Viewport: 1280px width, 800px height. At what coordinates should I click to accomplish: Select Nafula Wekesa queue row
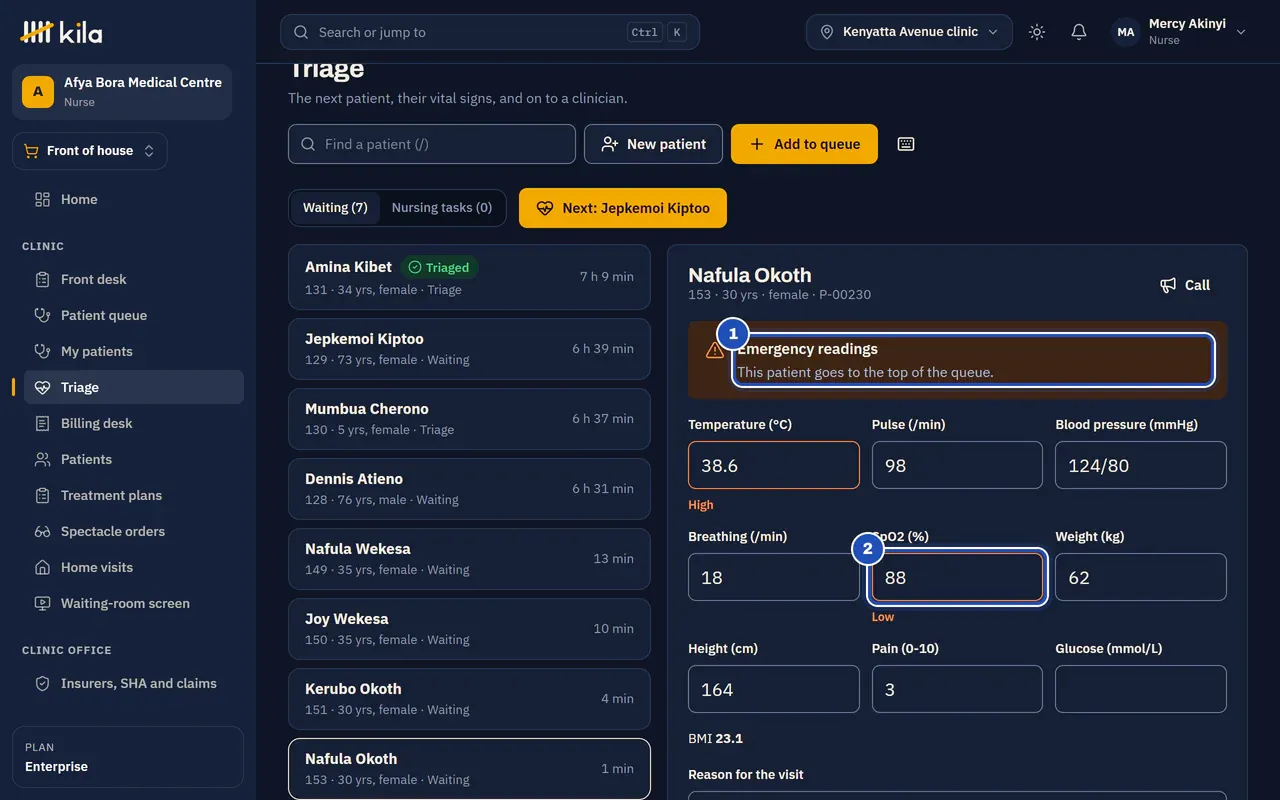[x=469, y=559]
